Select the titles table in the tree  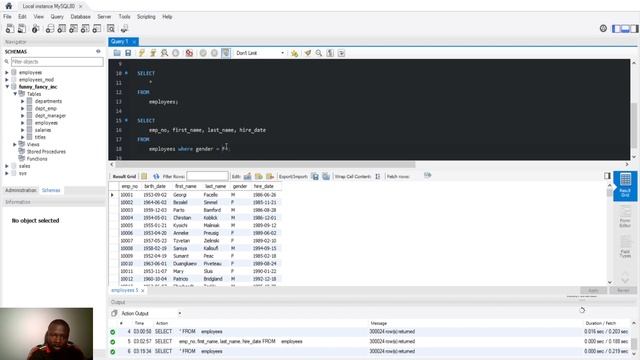(40, 137)
